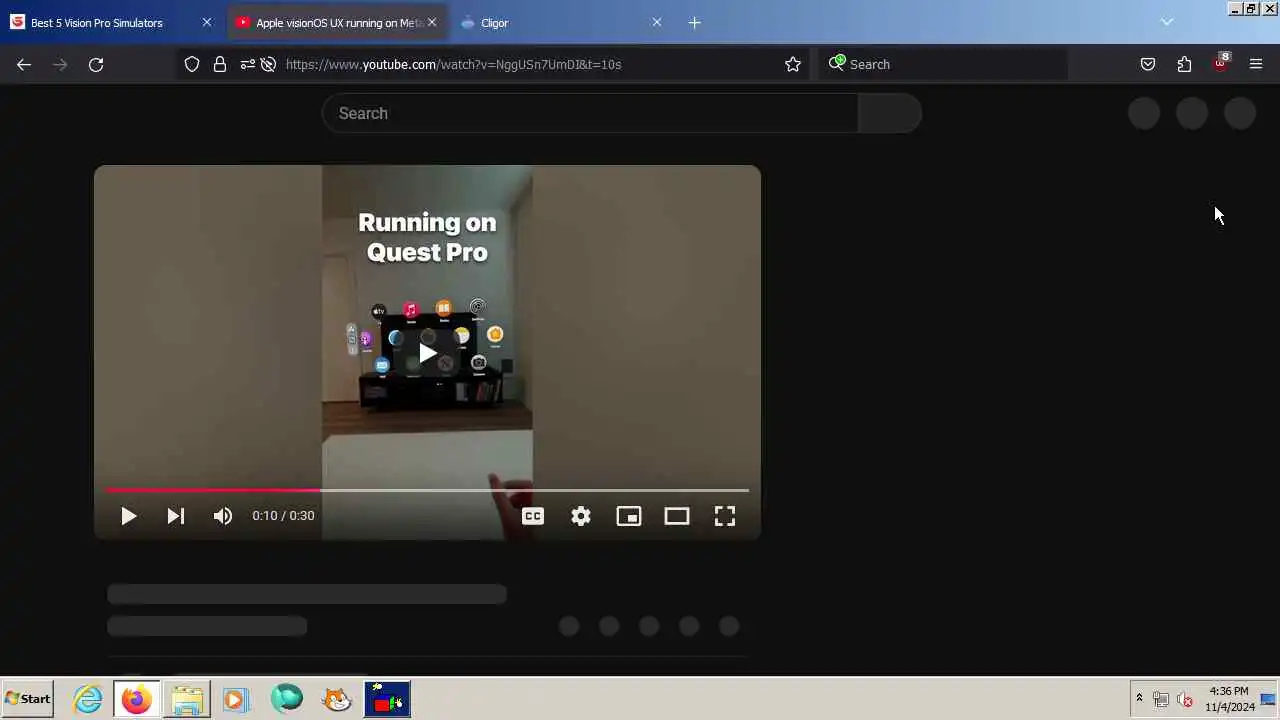
Task: Focus the YouTube search field
Action: pos(590,113)
